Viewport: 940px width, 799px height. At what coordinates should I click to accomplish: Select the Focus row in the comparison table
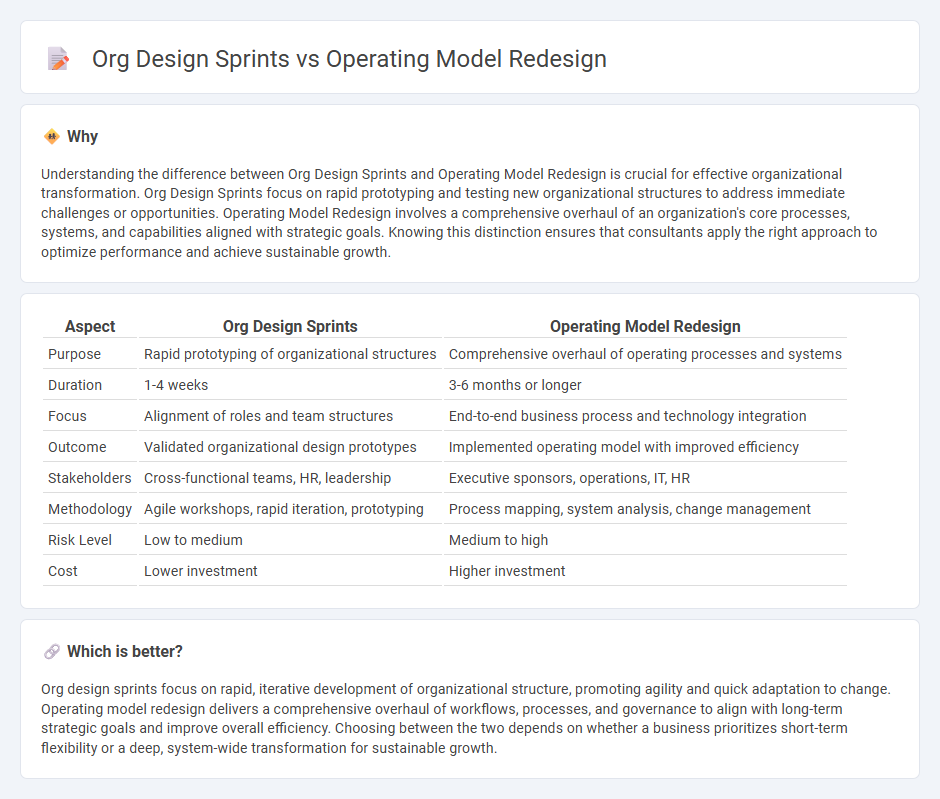point(65,416)
